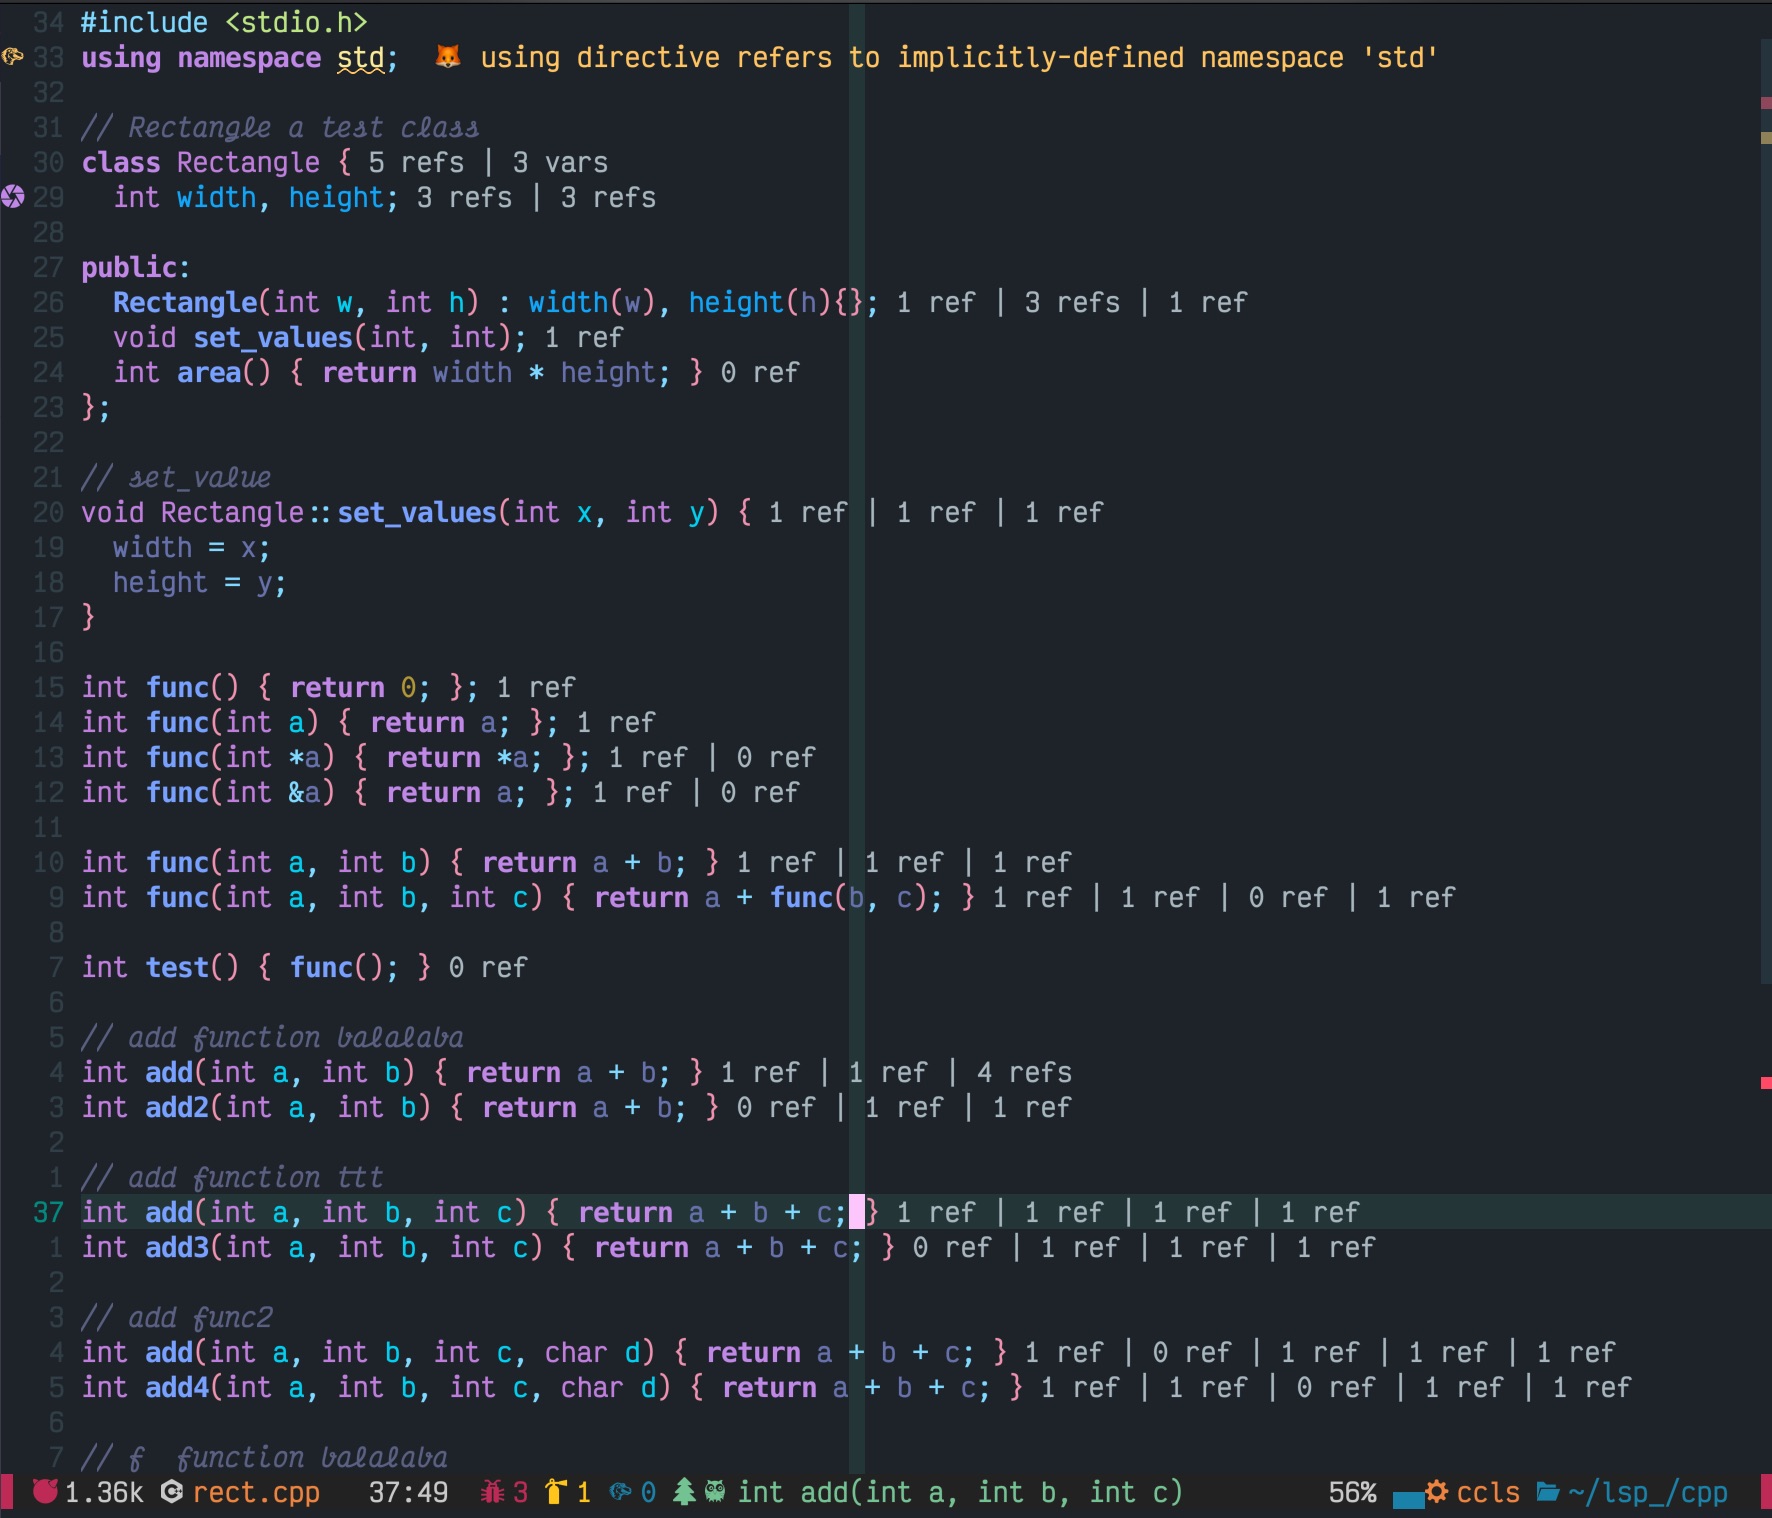Click the ccls language server label
Viewport: 1772px width, 1518px height.
[1488, 1493]
